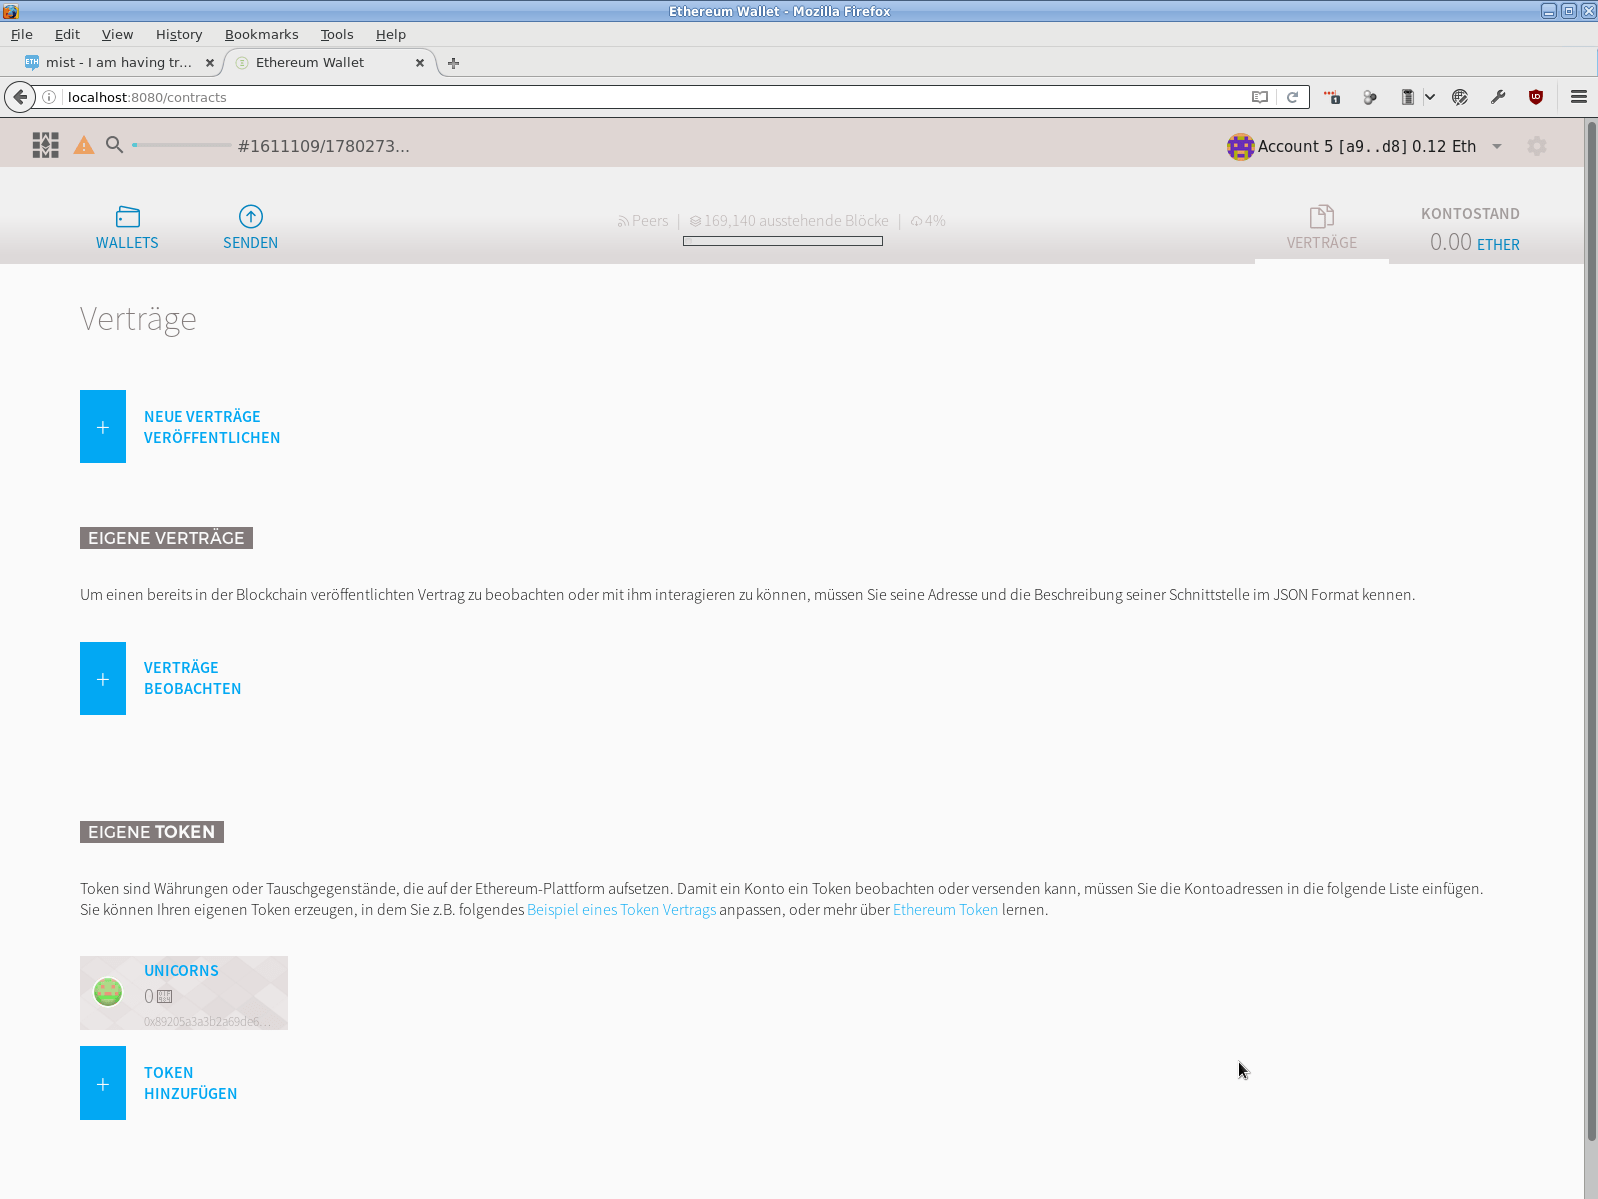Screen dimensions: 1598x1199
Task: Click the EIGENE TOKEN heading
Action: (x=152, y=832)
